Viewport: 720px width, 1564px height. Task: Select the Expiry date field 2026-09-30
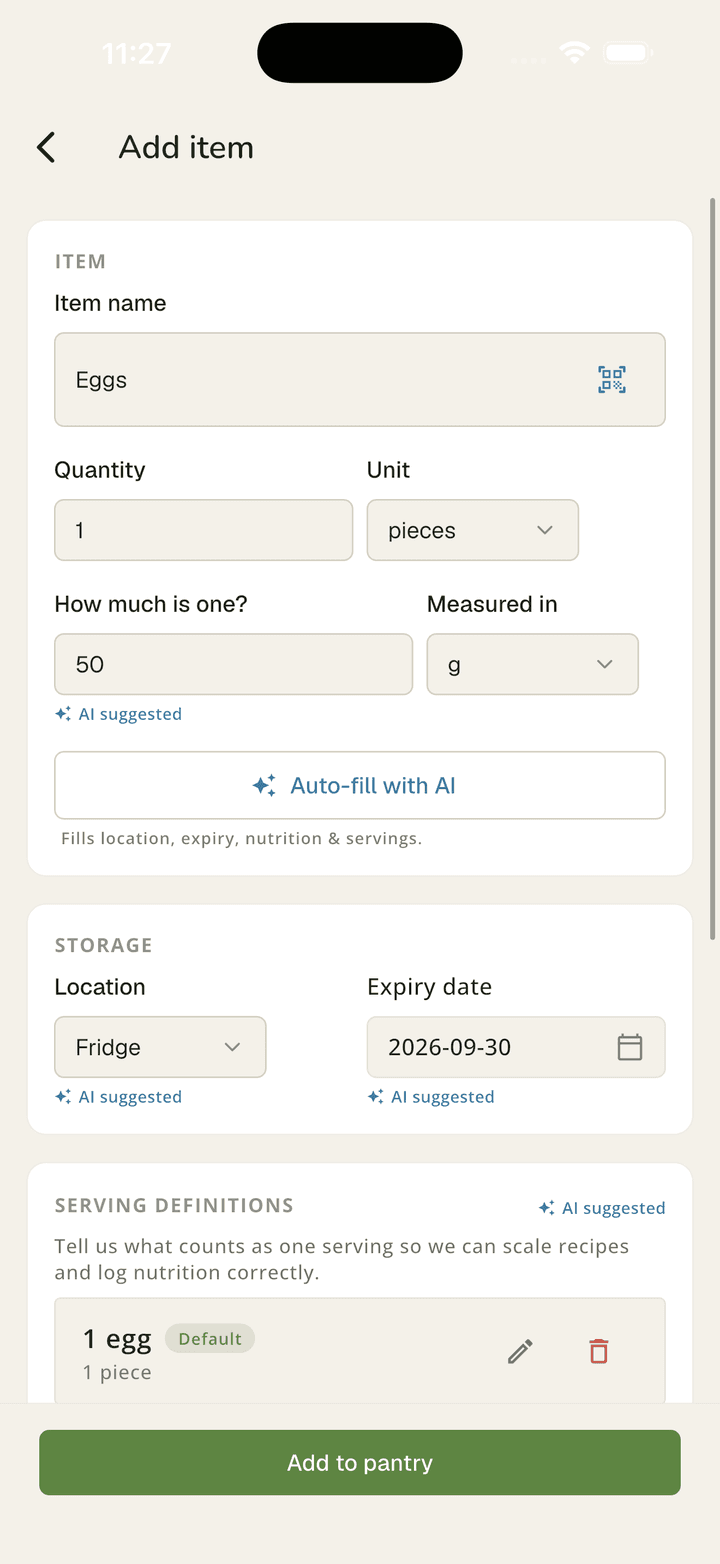coord(516,1047)
